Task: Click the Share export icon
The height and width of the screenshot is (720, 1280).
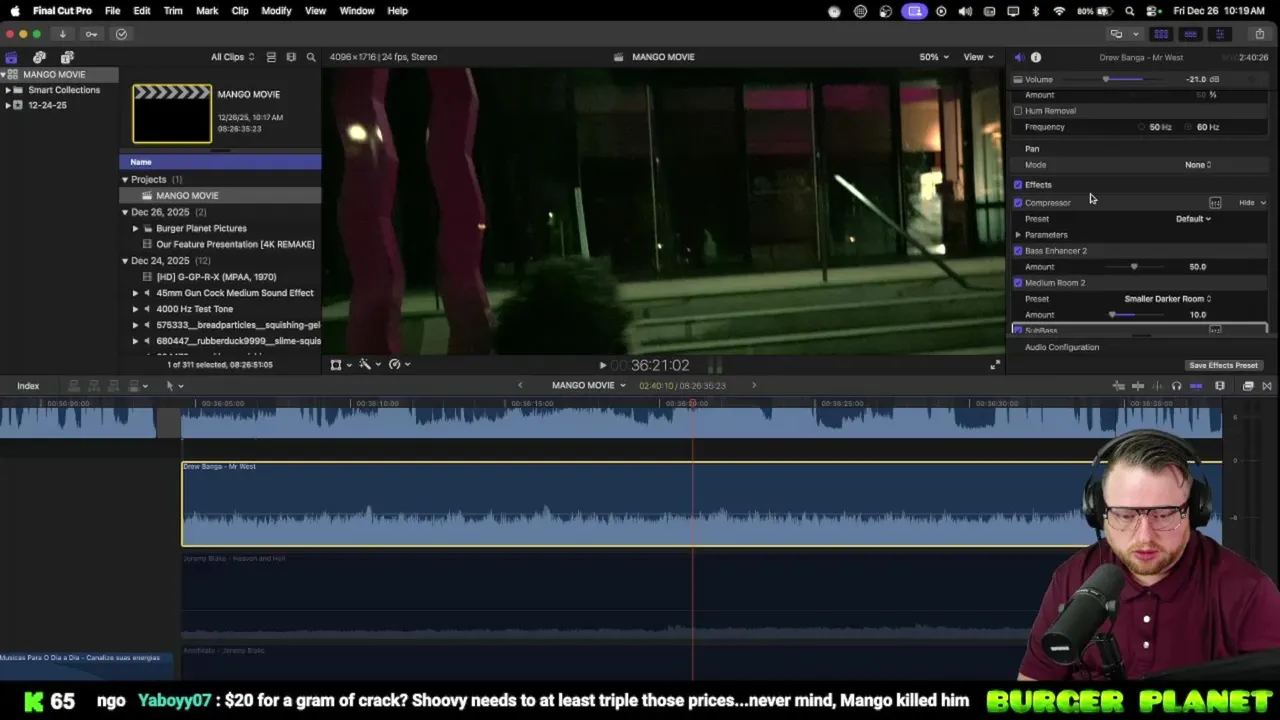Action: 1259,34
